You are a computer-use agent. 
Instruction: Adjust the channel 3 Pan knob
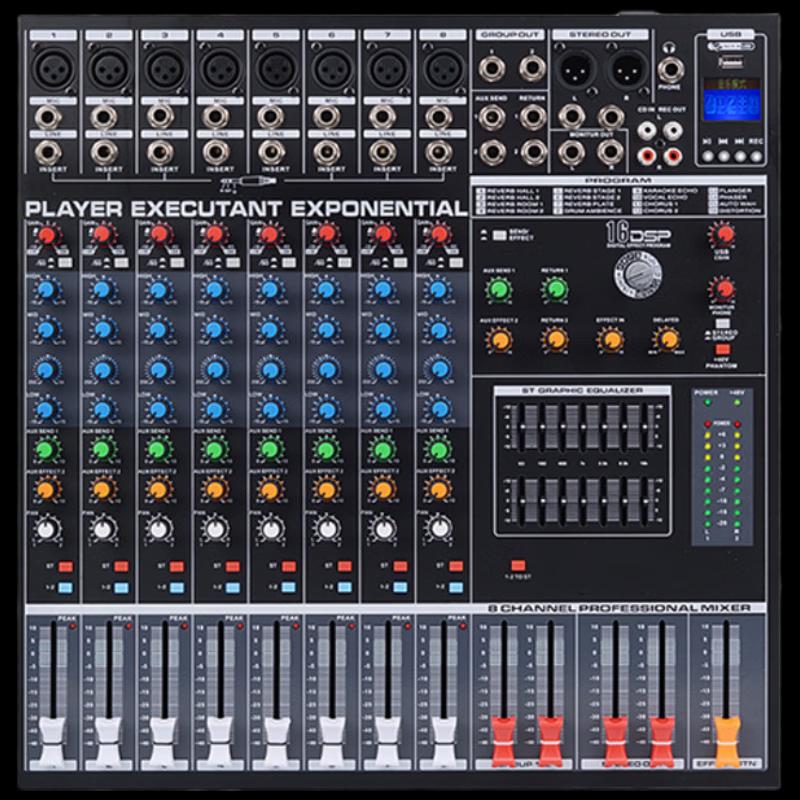159,529
